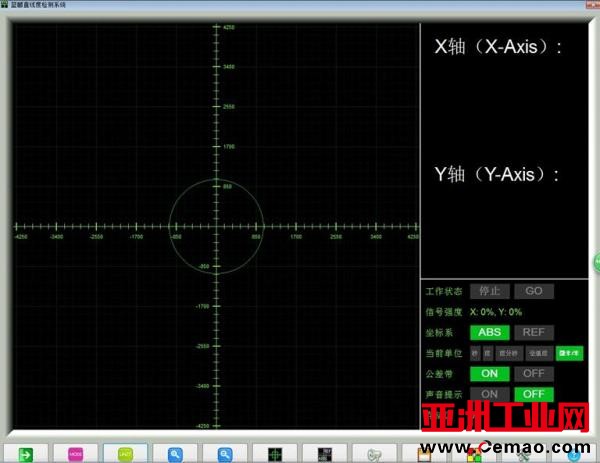Select the 停止 work status button
Image resolution: width=600 pixels, height=463 pixels.
pos(490,291)
